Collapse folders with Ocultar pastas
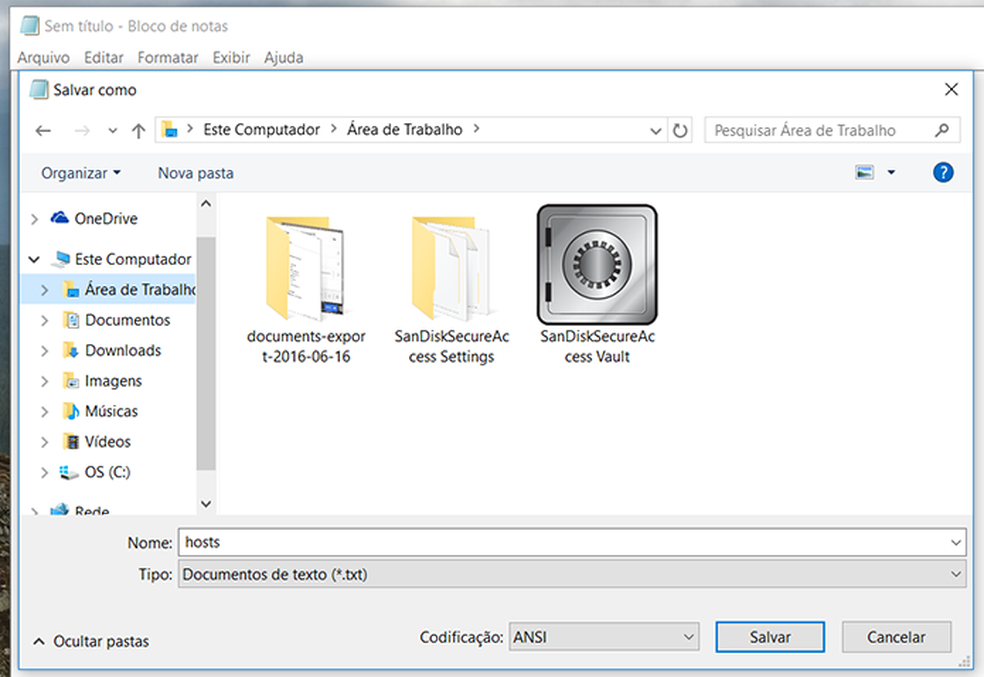Image resolution: width=984 pixels, height=677 pixels. click(x=92, y=641)
